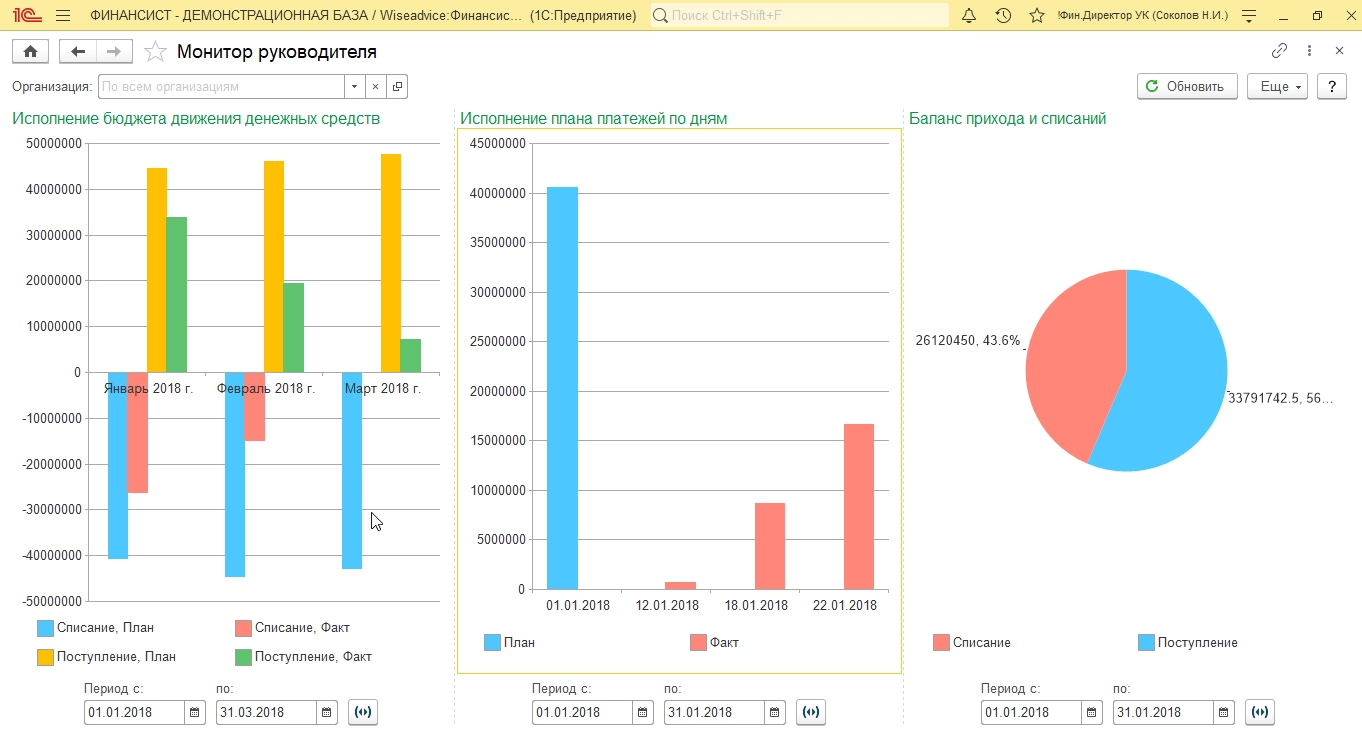Open calendar for payments chart start date

click(x=643, y=713)
